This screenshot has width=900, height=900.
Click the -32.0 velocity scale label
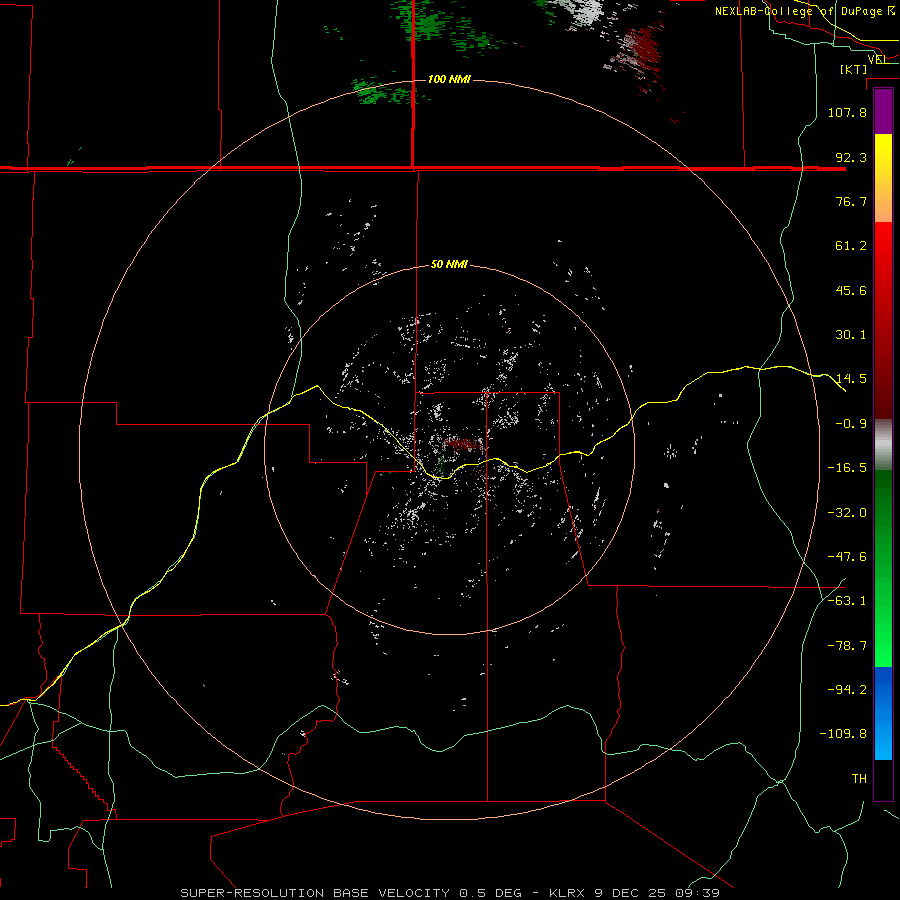[x=847, y=513]
